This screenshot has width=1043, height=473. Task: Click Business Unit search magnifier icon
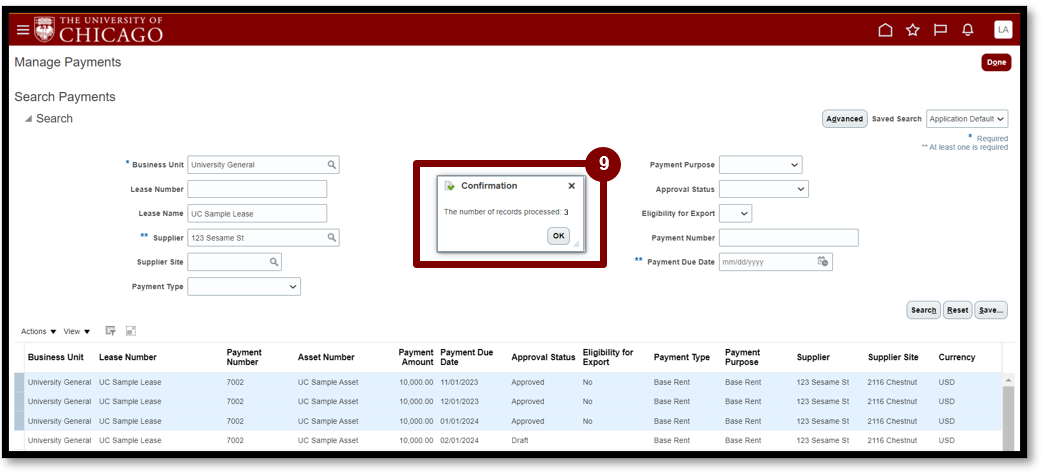331,164
